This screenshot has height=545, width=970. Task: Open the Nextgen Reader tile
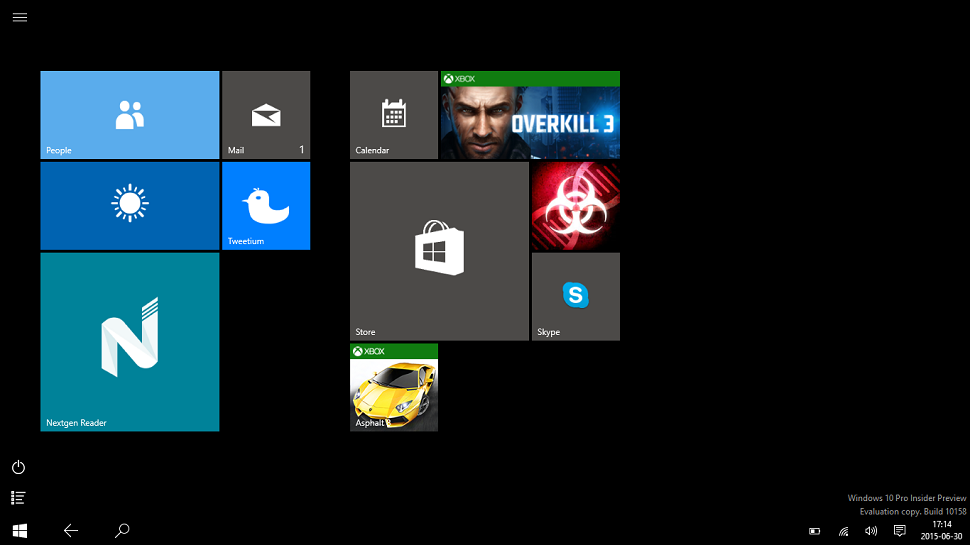(129, 341)
